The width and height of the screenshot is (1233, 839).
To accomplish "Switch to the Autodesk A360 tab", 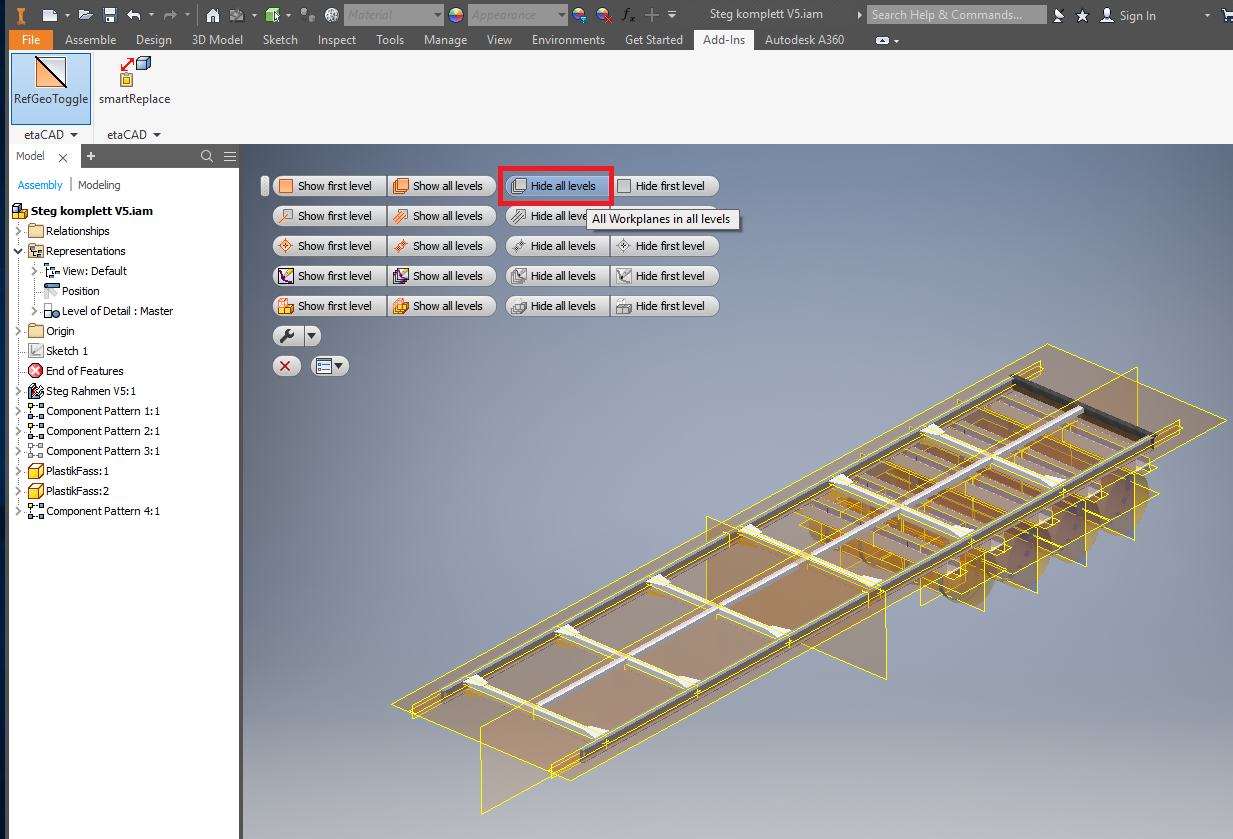I will coord(804,40).
